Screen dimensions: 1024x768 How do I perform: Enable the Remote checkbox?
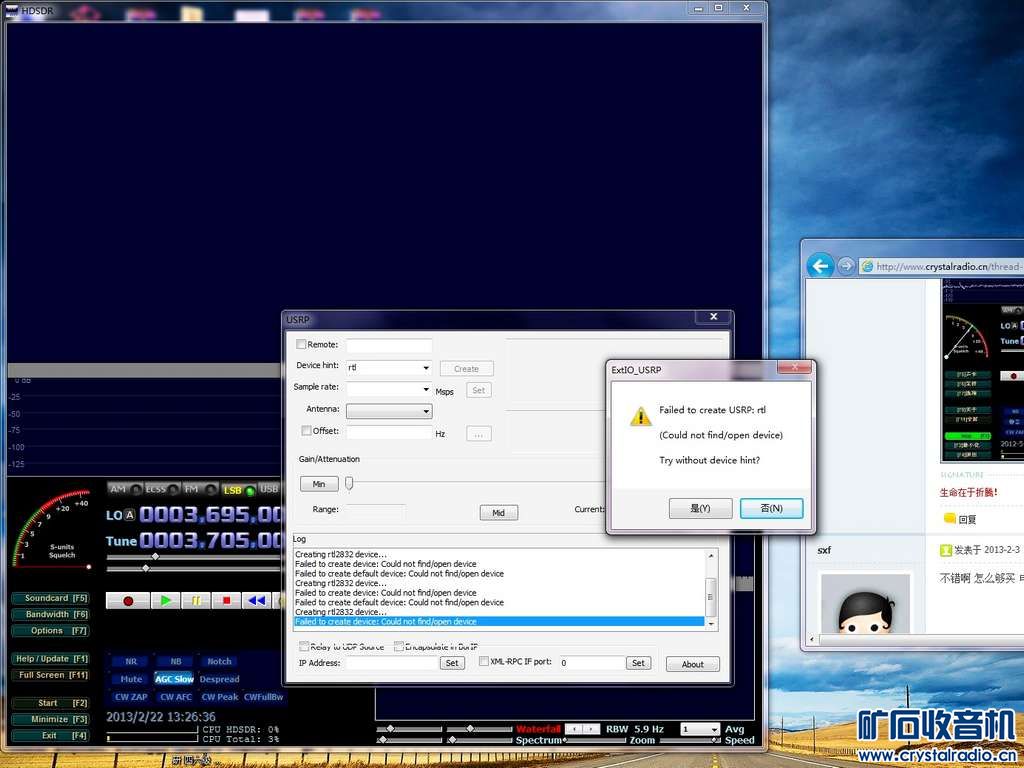tap(302, 345)
